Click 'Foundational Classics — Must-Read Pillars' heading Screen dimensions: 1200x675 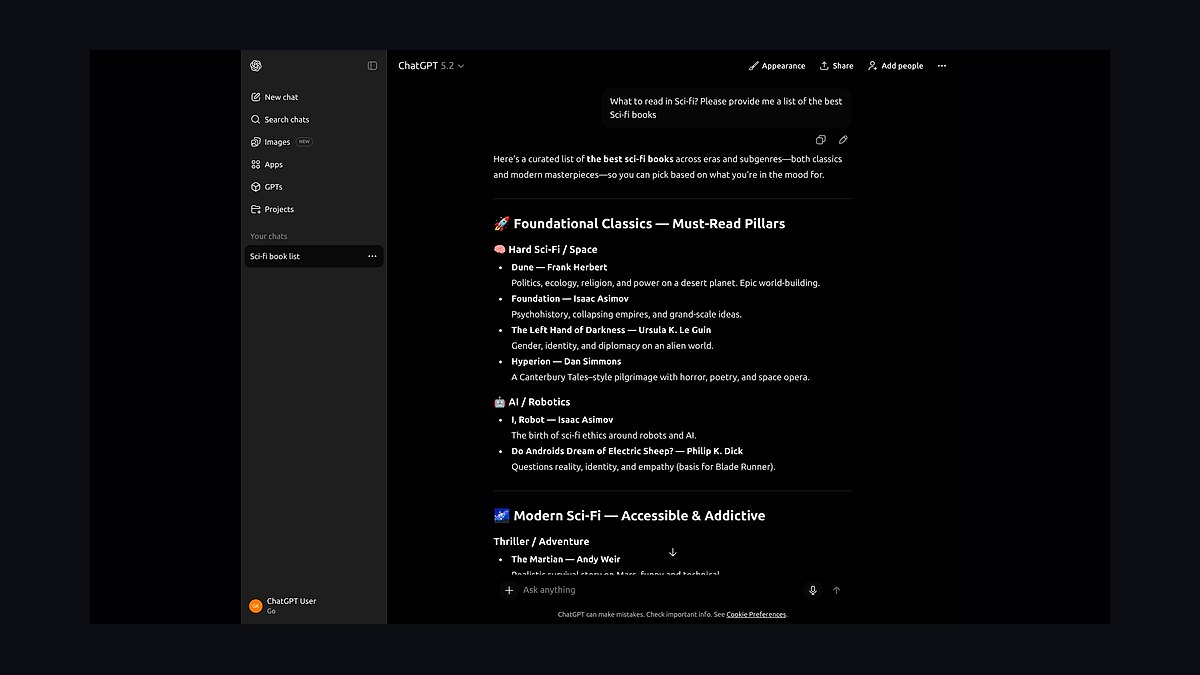tap(639, 224)
